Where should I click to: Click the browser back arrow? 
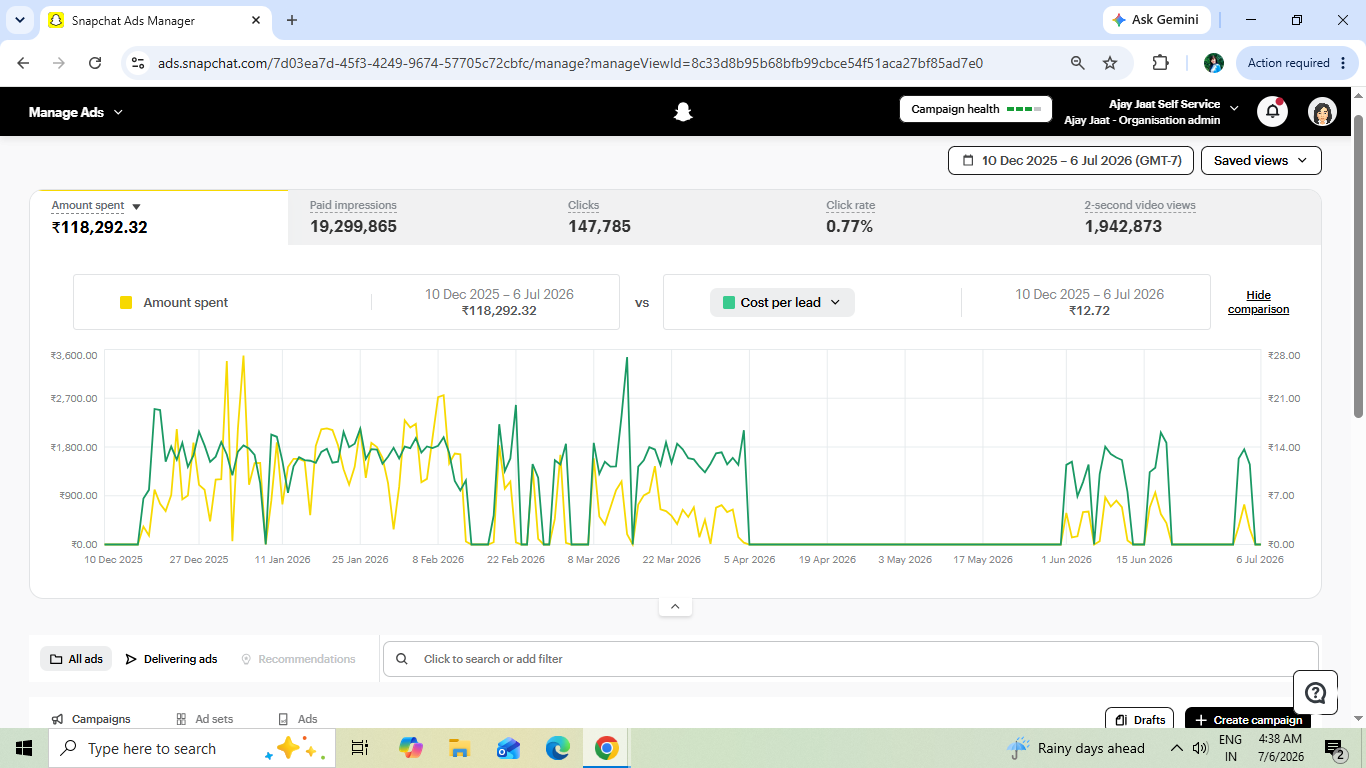pos(23,63)
